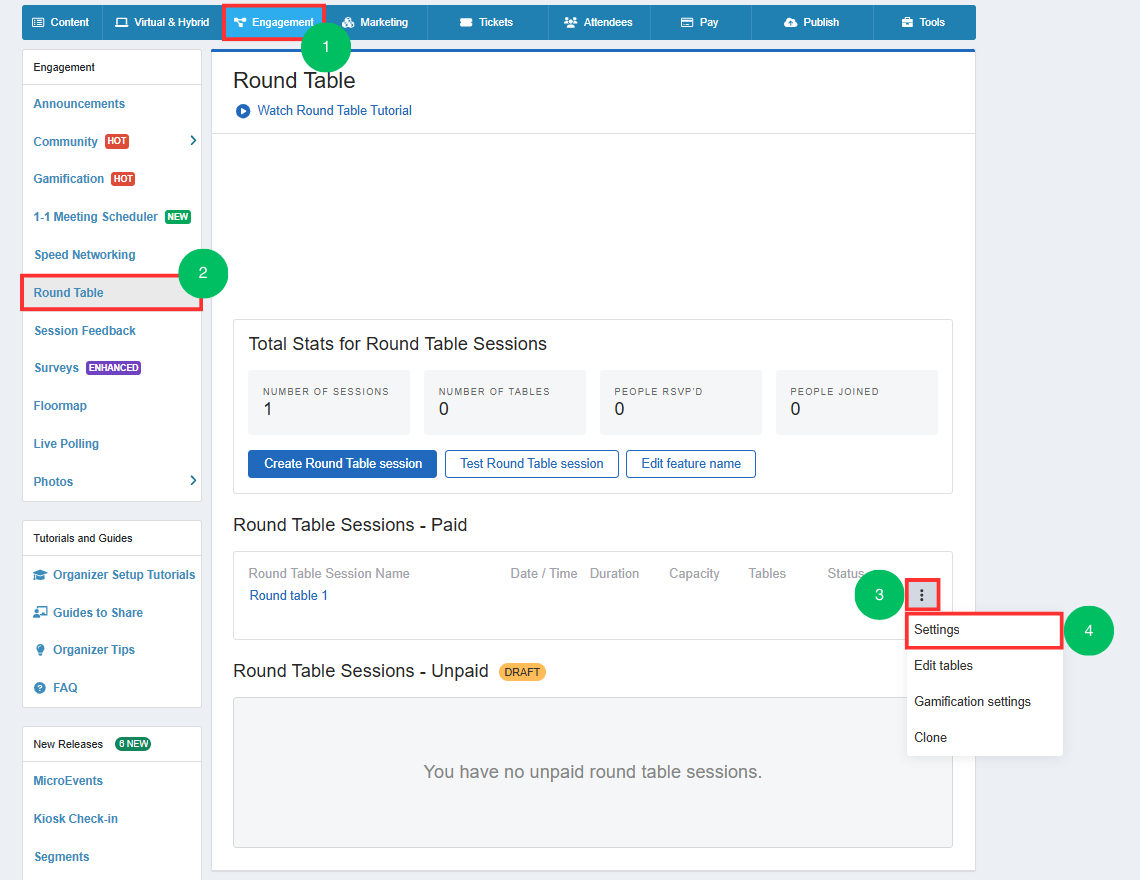Click the lightbulb icon beside Organizer Tips
The image size is (1140, 880).
pos(40,650)
